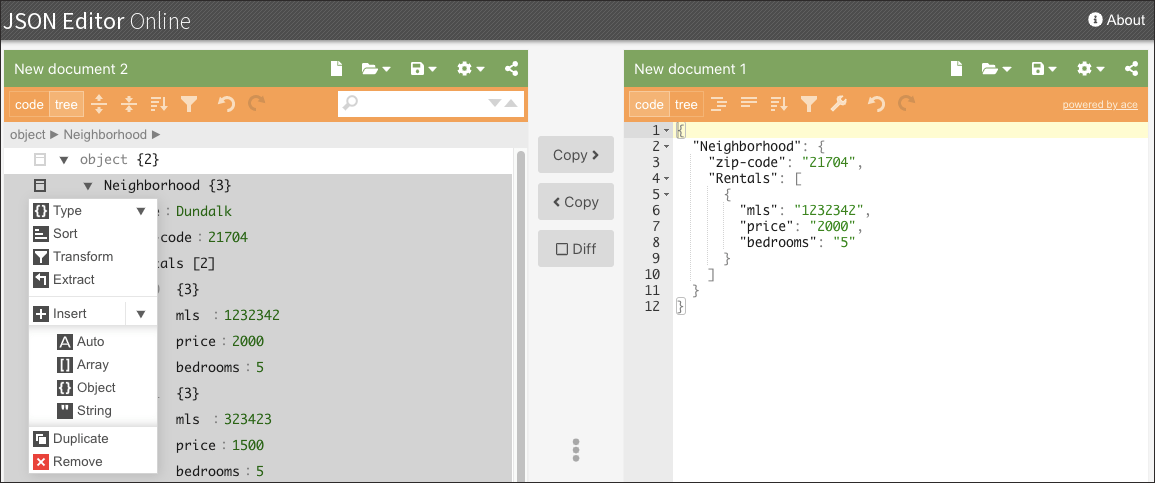Image resolution: width=1155 pixels, height=483 pixels.
Task: Open folder menu in New document 2 panel
Action: click(376, 68)
